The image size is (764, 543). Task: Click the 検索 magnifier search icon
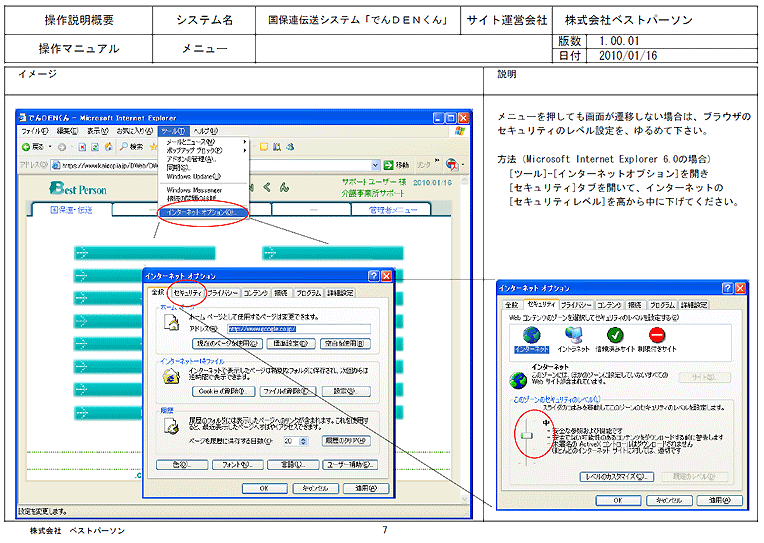[124, 146]
